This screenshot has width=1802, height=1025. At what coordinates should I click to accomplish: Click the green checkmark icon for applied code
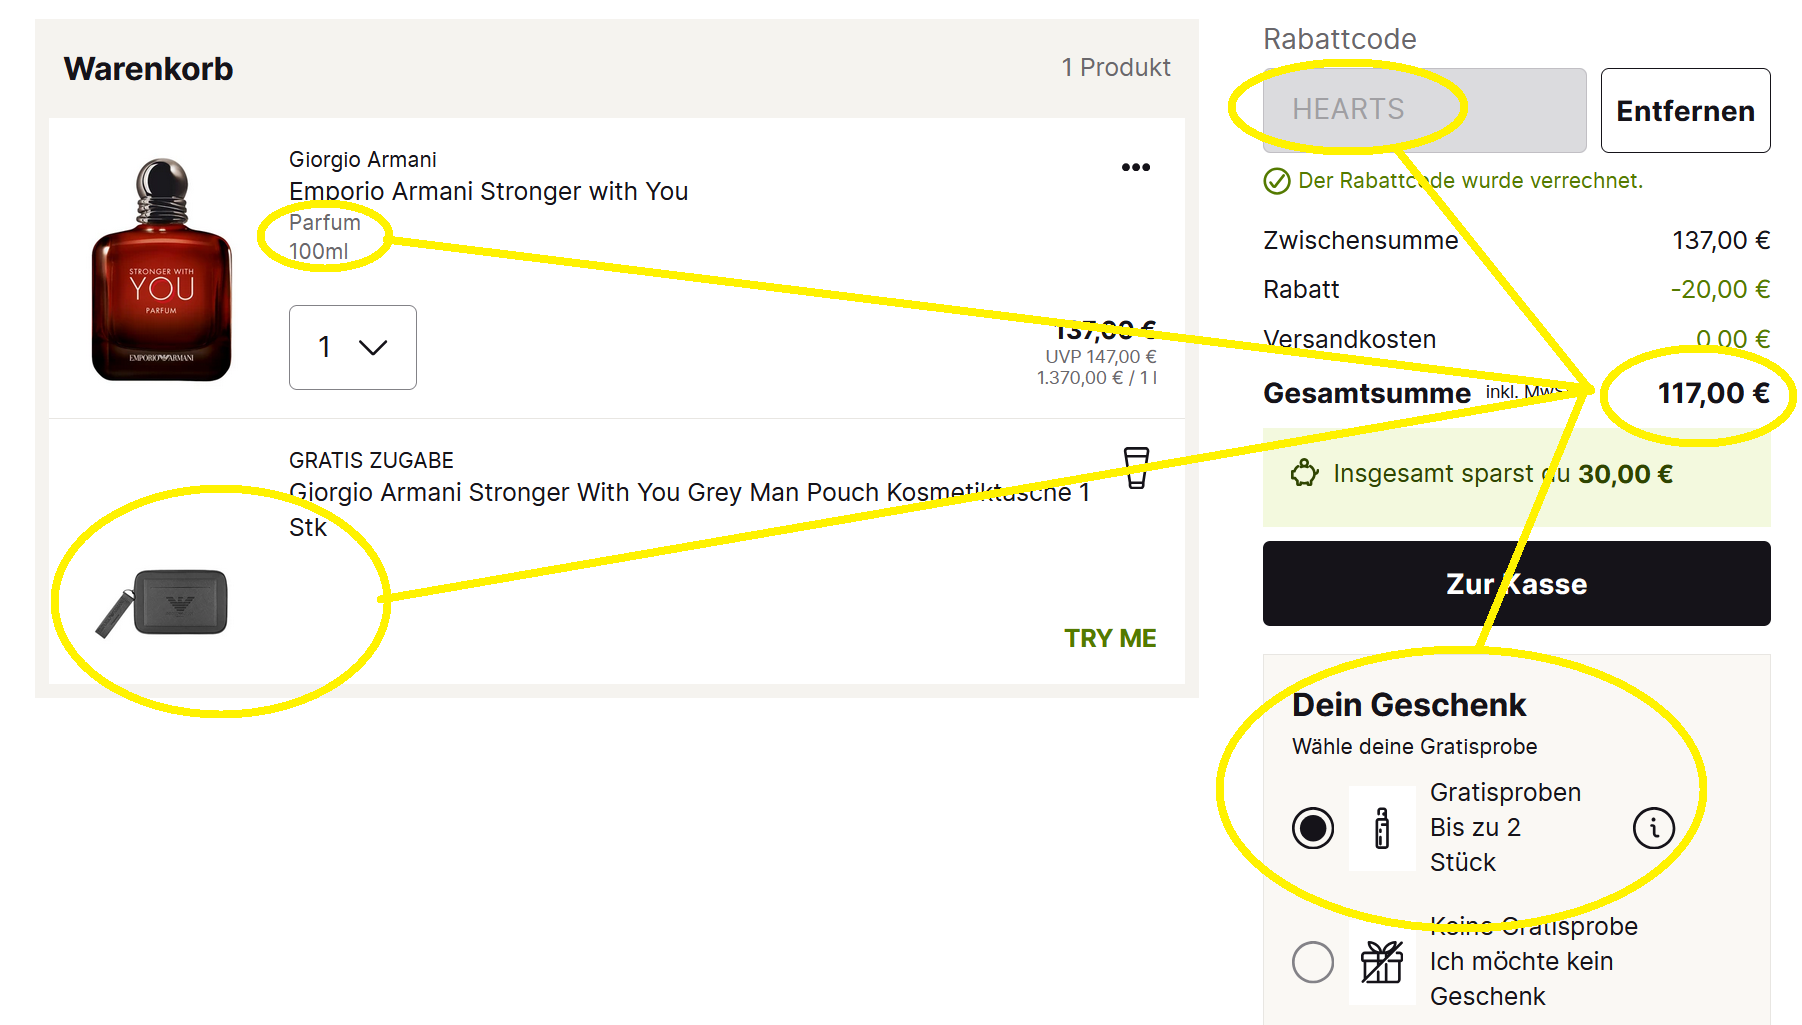pyautogui.click(x=1277, y=181)
